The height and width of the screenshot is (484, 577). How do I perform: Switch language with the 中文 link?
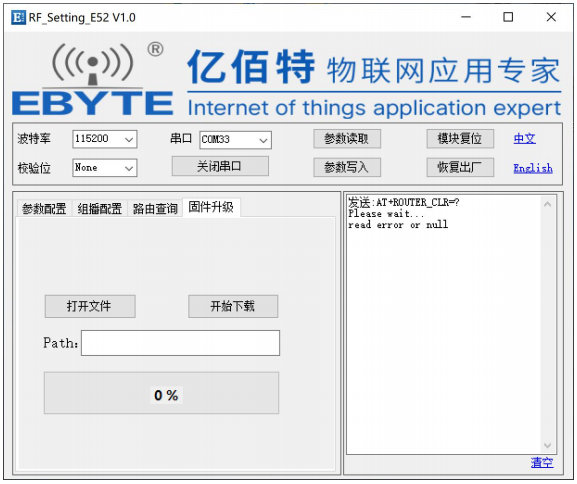coord(524,139)
